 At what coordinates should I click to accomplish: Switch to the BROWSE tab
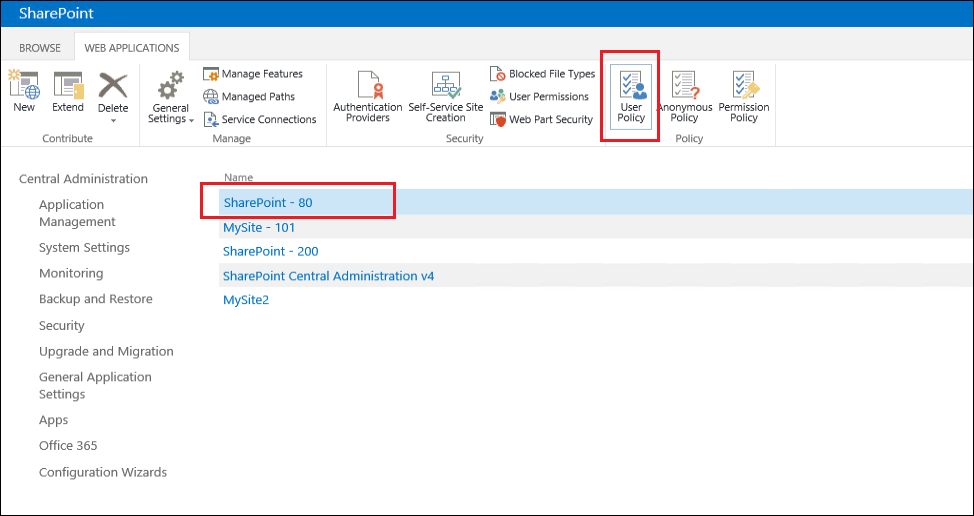[x=40, y=48]
